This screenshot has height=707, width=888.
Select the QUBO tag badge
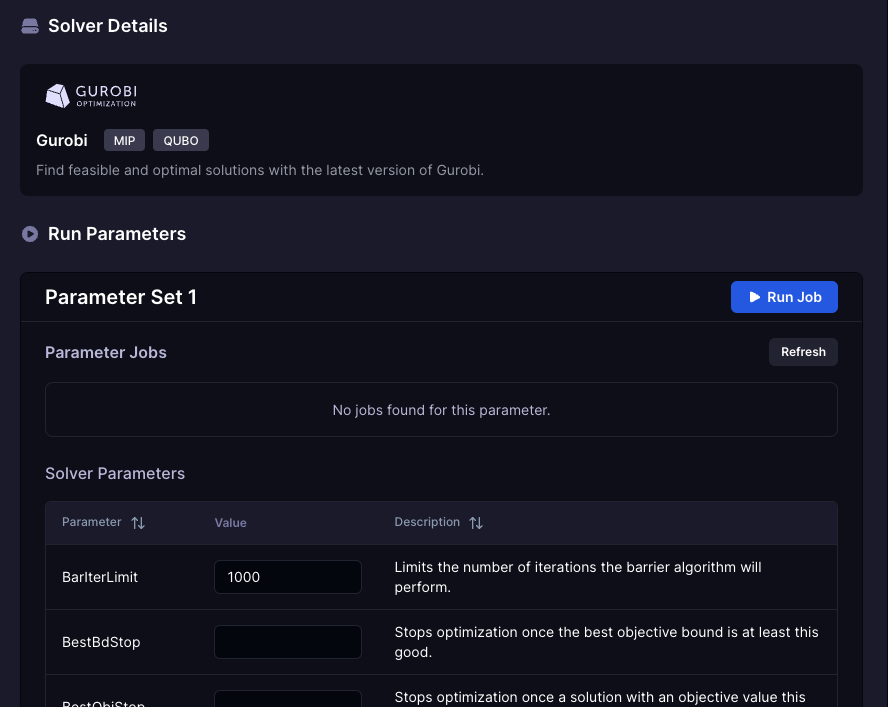(x=180, y=141)
